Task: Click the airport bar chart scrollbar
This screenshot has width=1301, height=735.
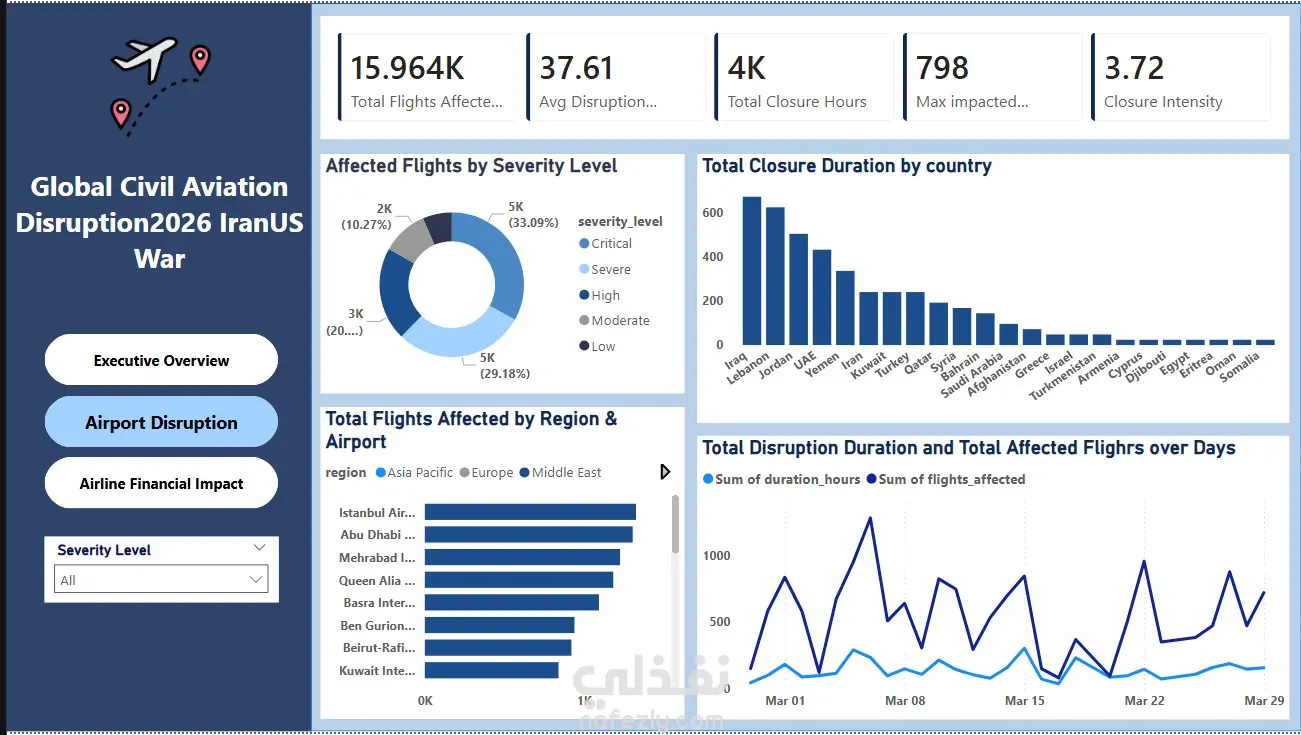Action: (676, 524)
